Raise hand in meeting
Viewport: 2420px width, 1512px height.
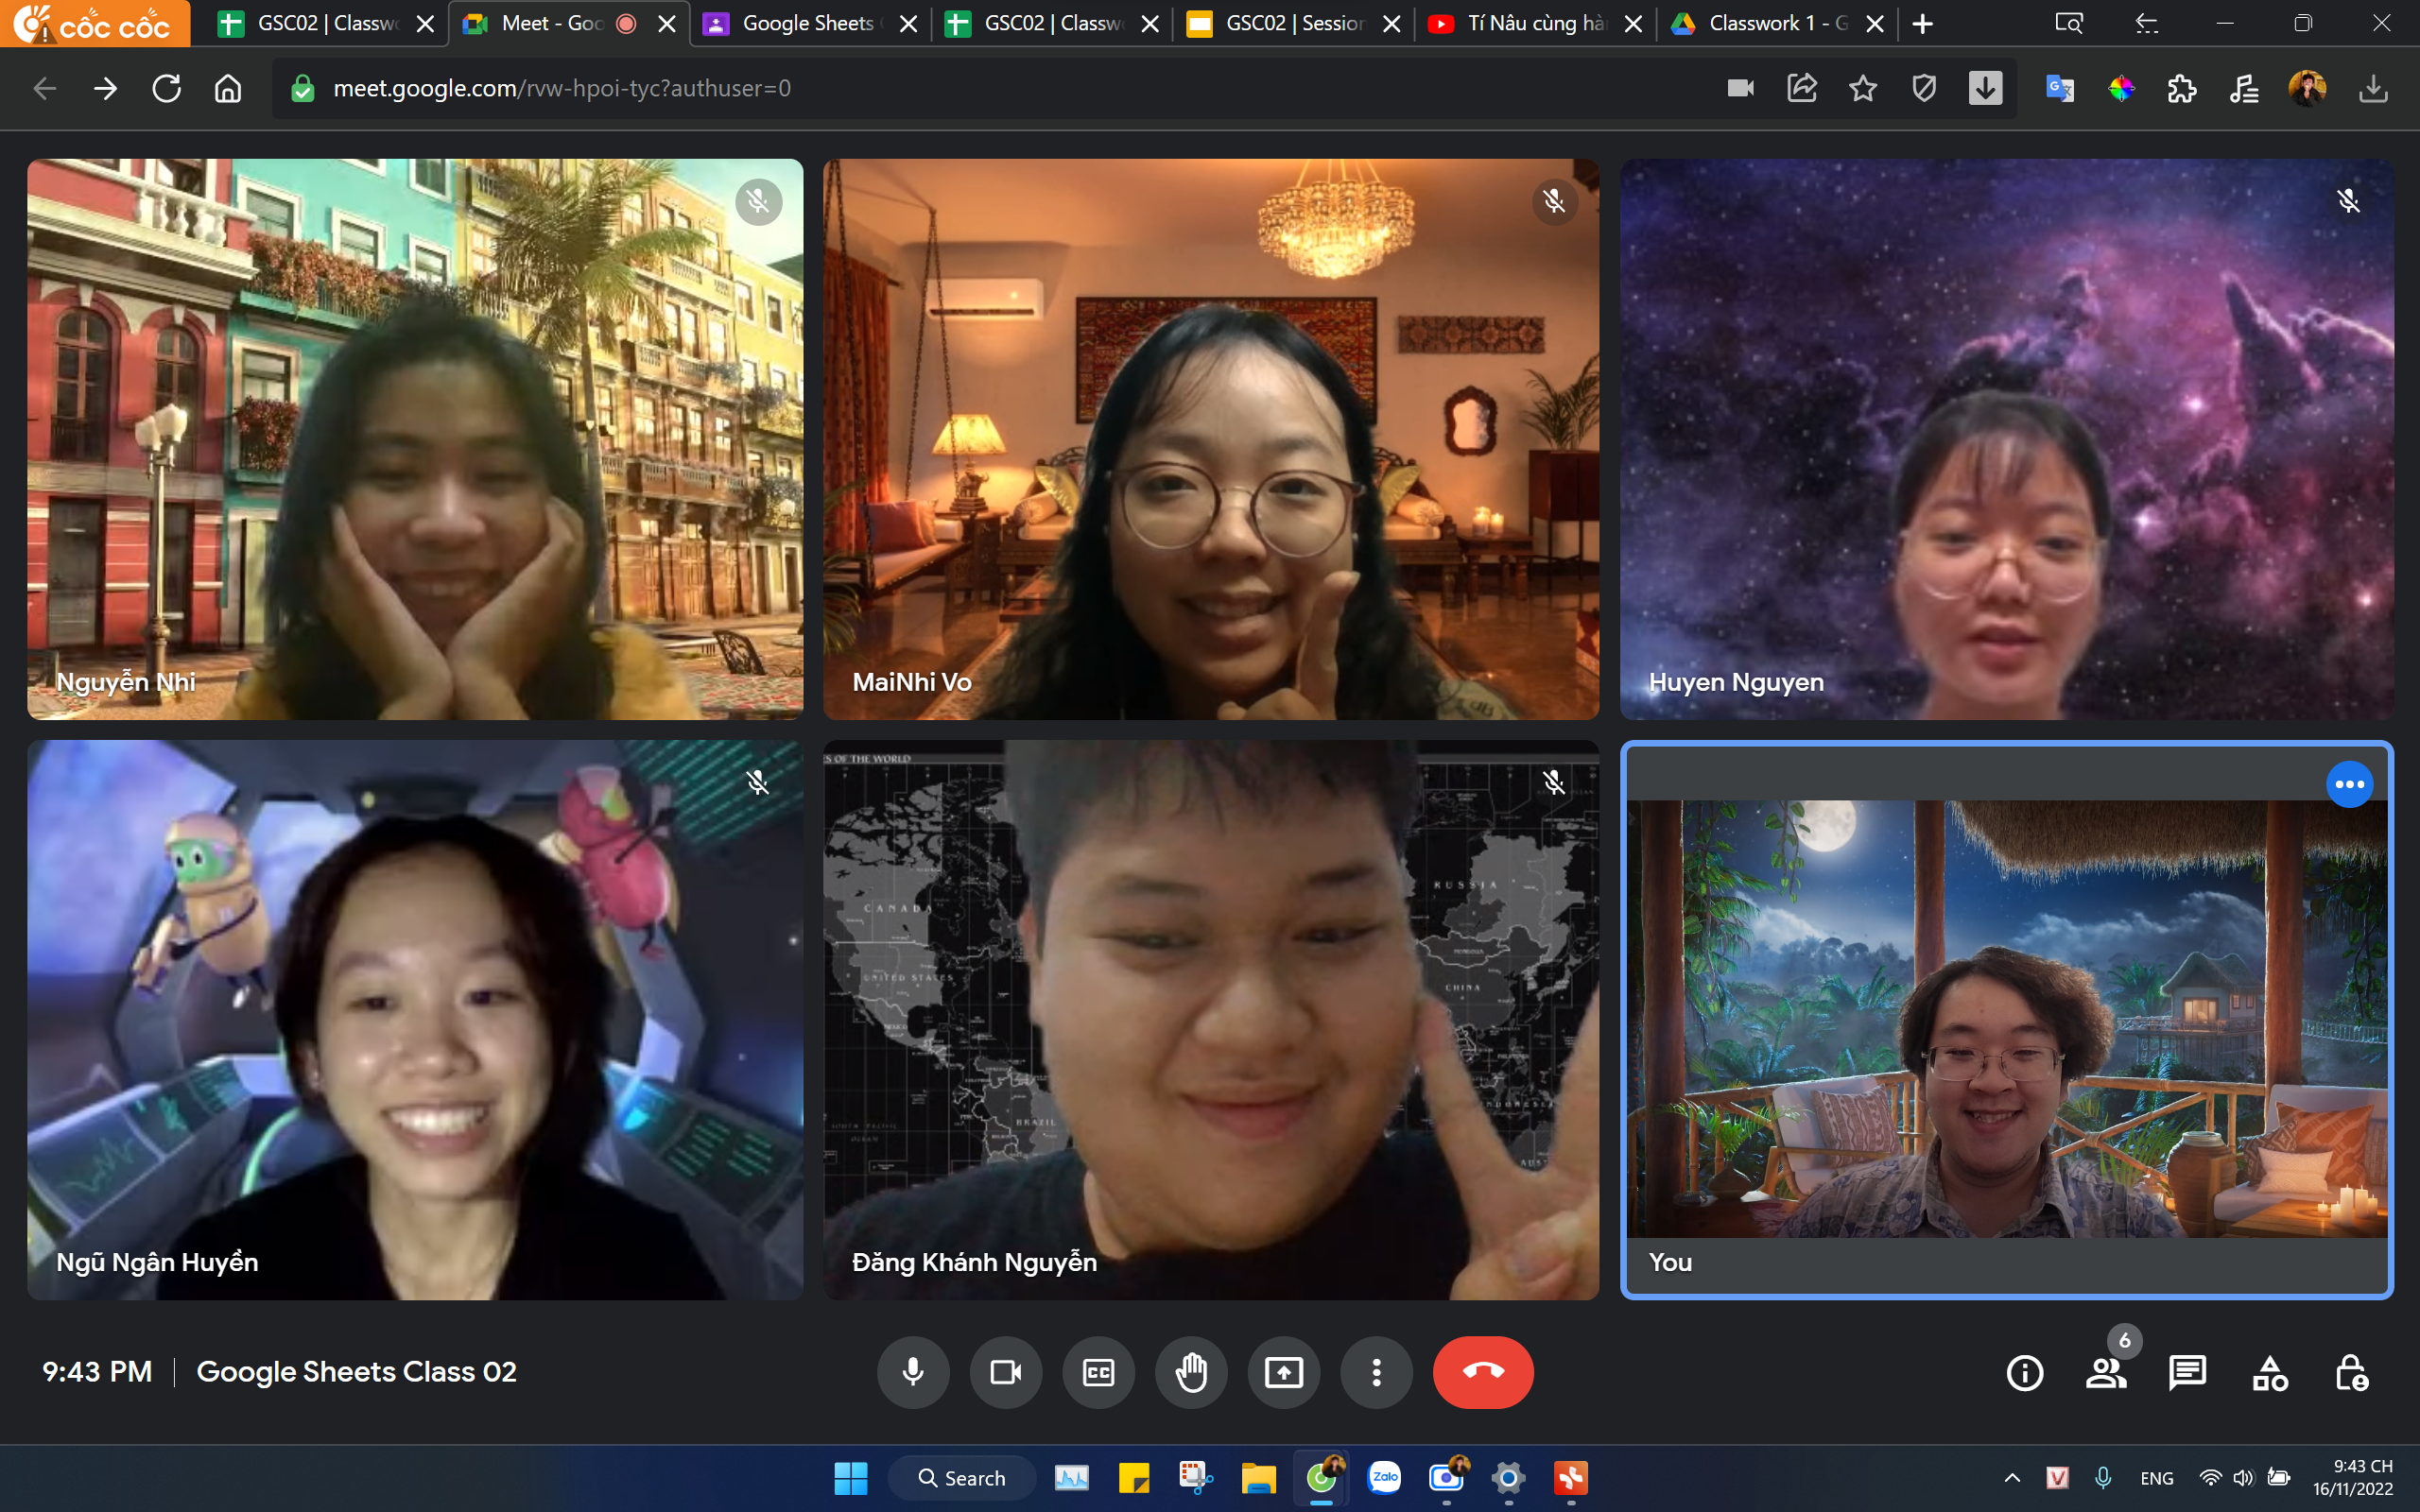click(x=1190, y=1373)
